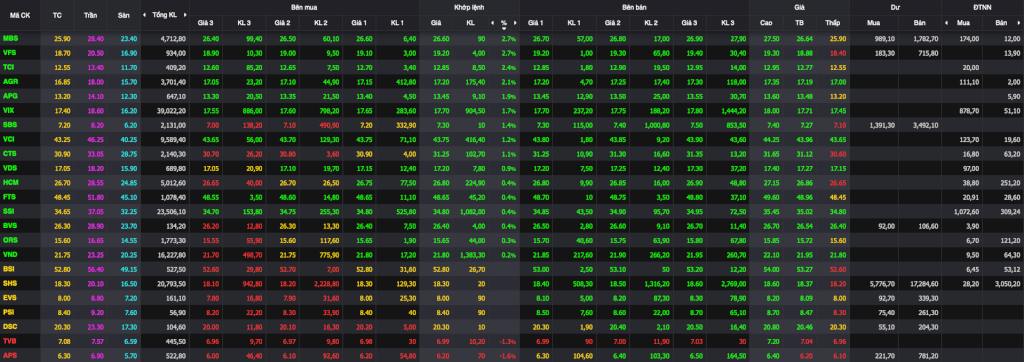Open the BVS stock symbol
The height and width of the screenshot is (362, 1024).
10,225
